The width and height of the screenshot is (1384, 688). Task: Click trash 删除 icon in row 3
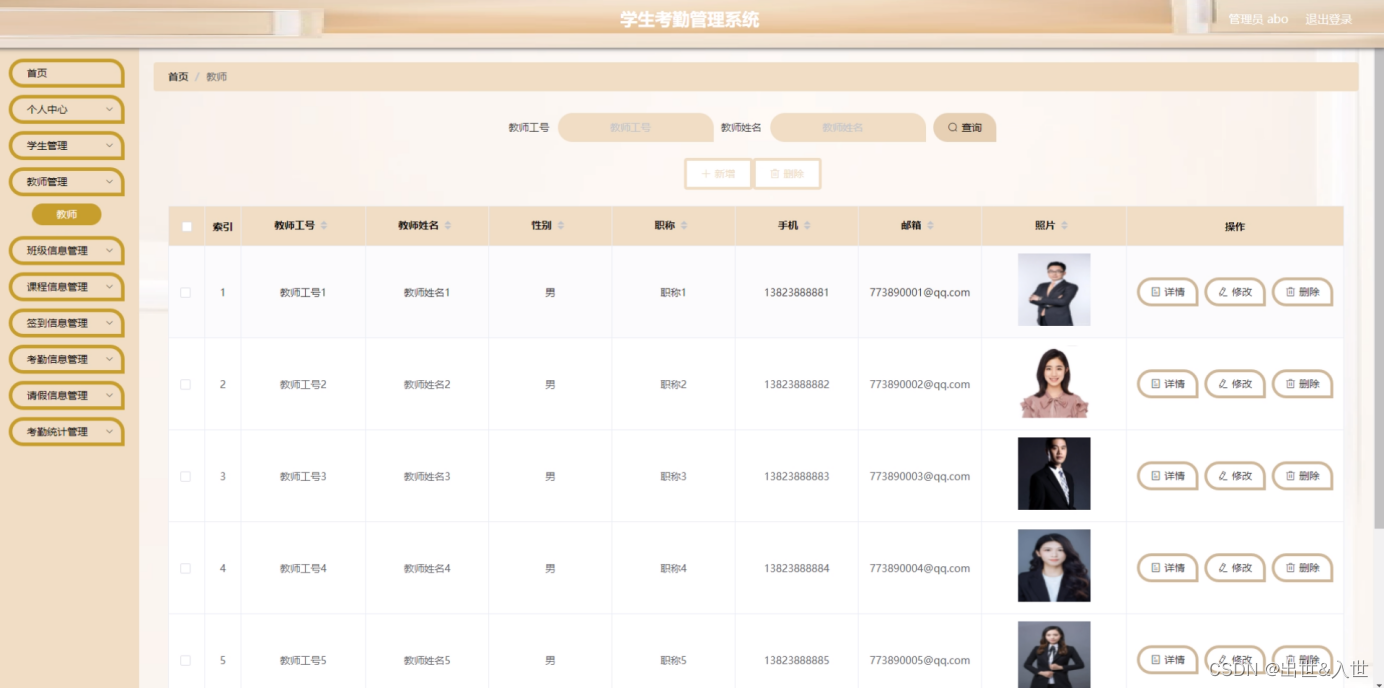pyautogui.click(x=1290, y=476)
